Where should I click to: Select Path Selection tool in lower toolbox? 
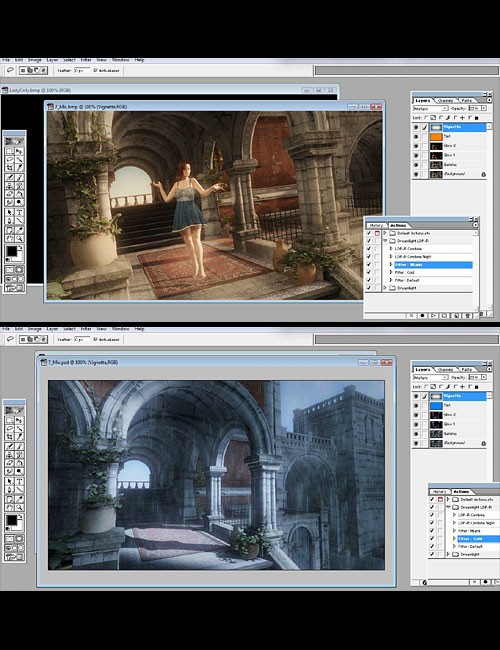coord(10,481)
